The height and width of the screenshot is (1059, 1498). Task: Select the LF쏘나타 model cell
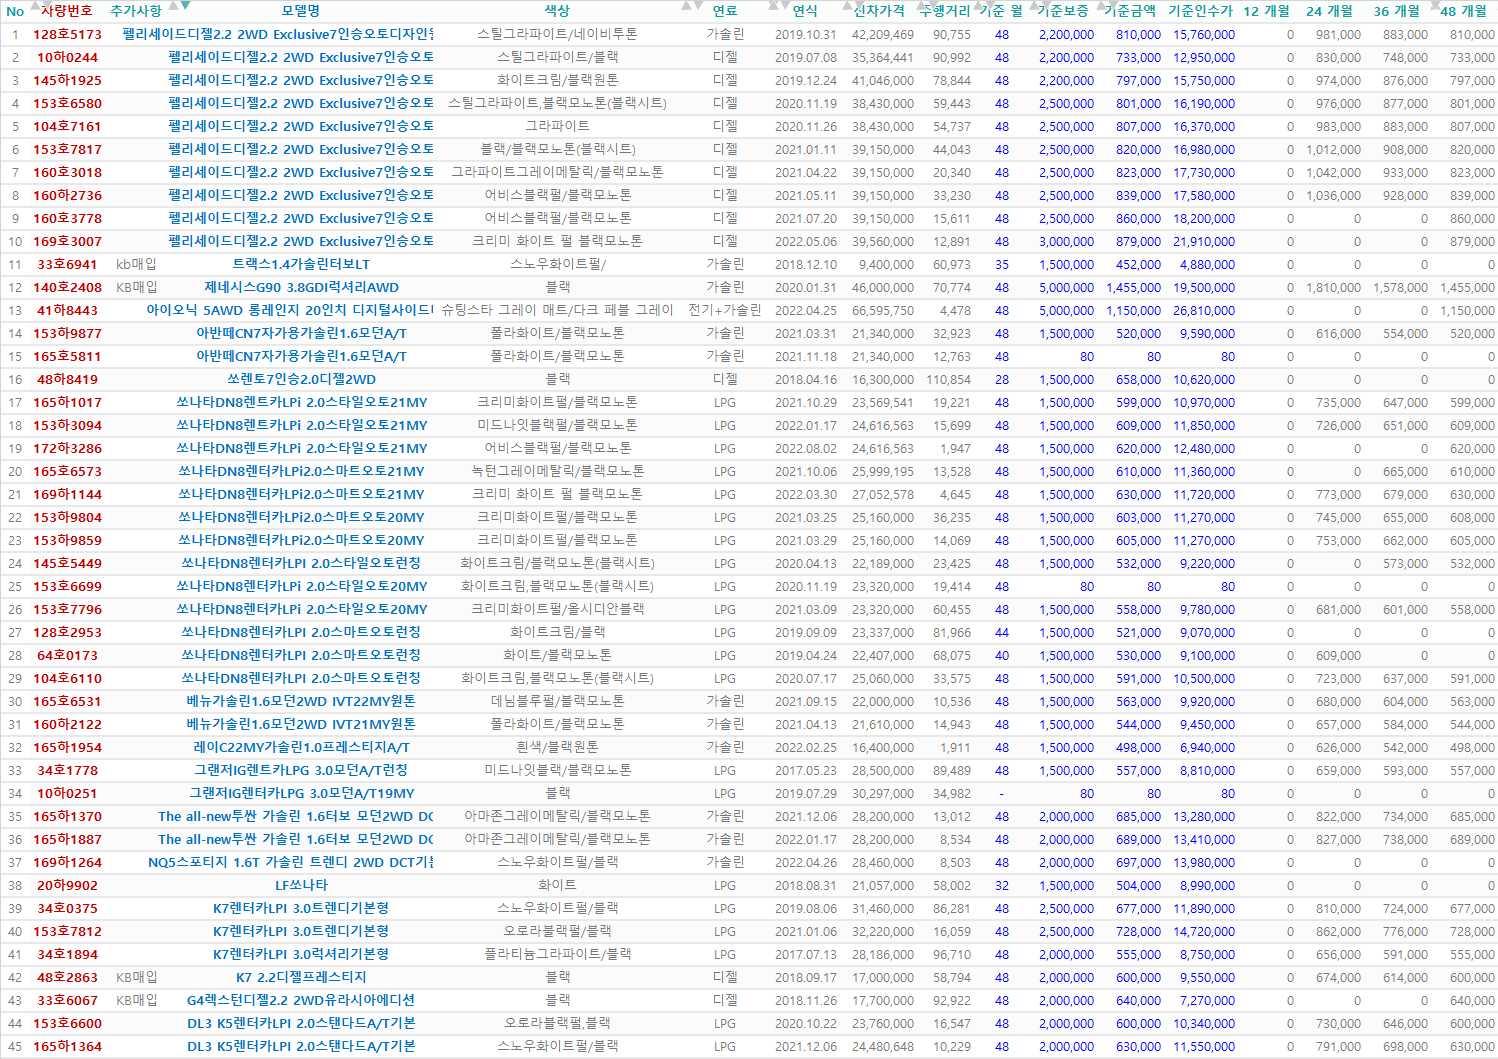(301, 885)
